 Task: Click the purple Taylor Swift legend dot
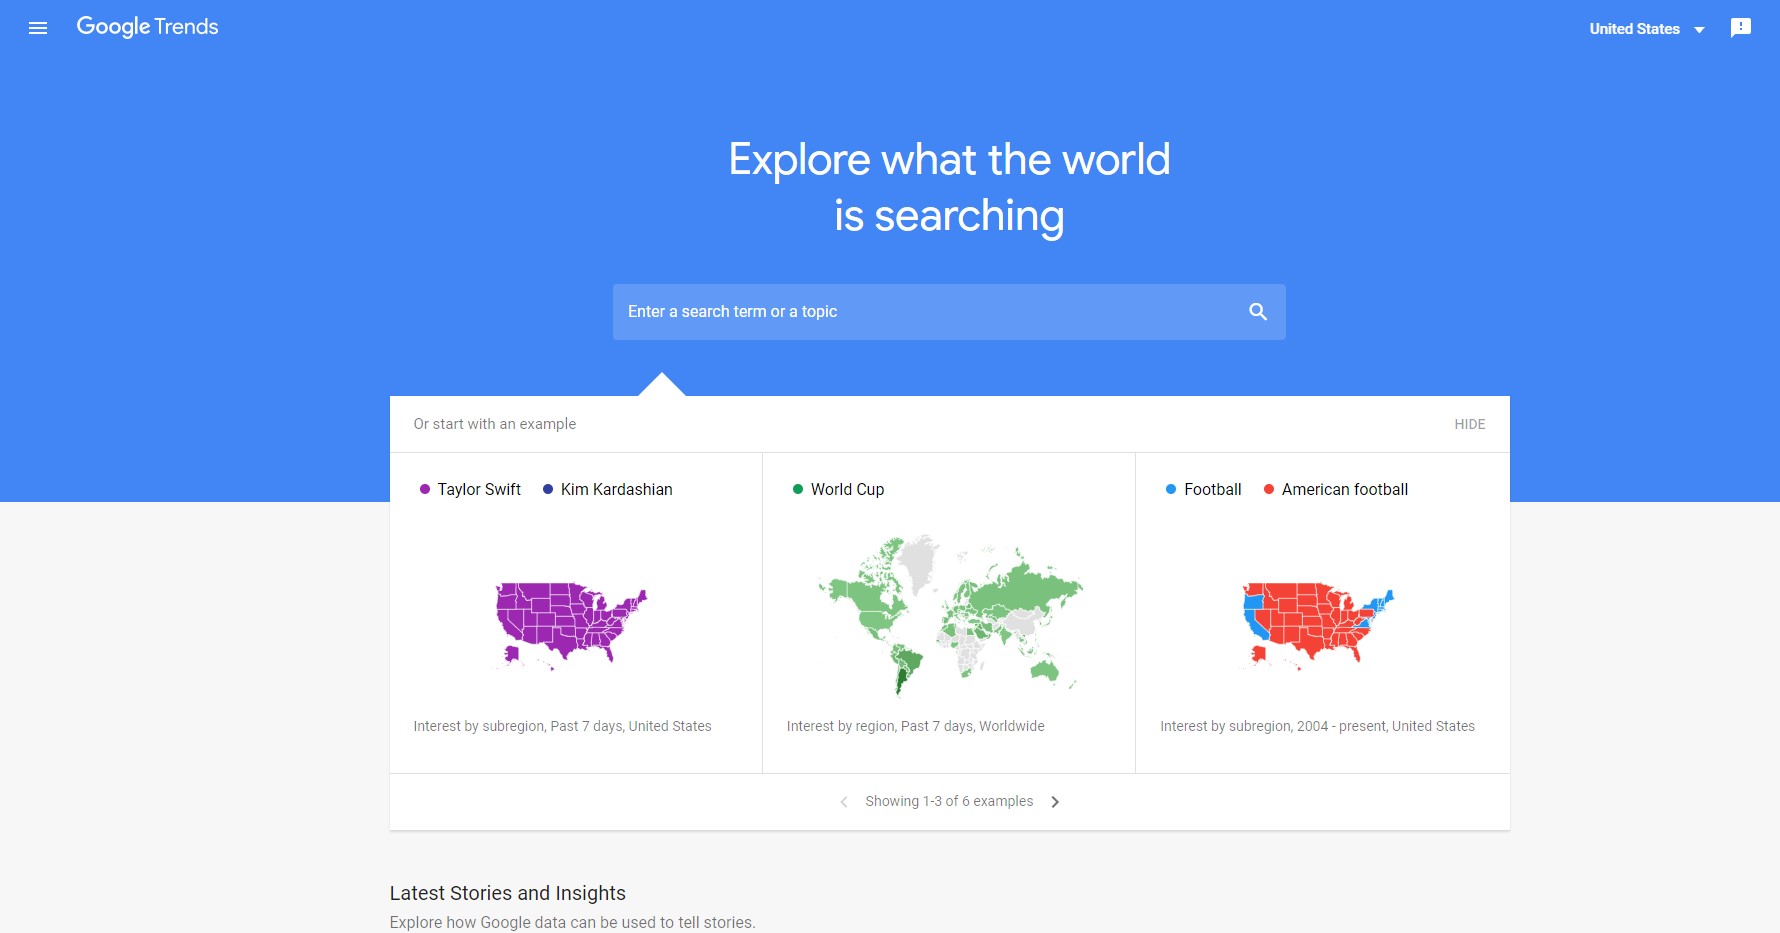pyautogui.click(x=424, y=489)
